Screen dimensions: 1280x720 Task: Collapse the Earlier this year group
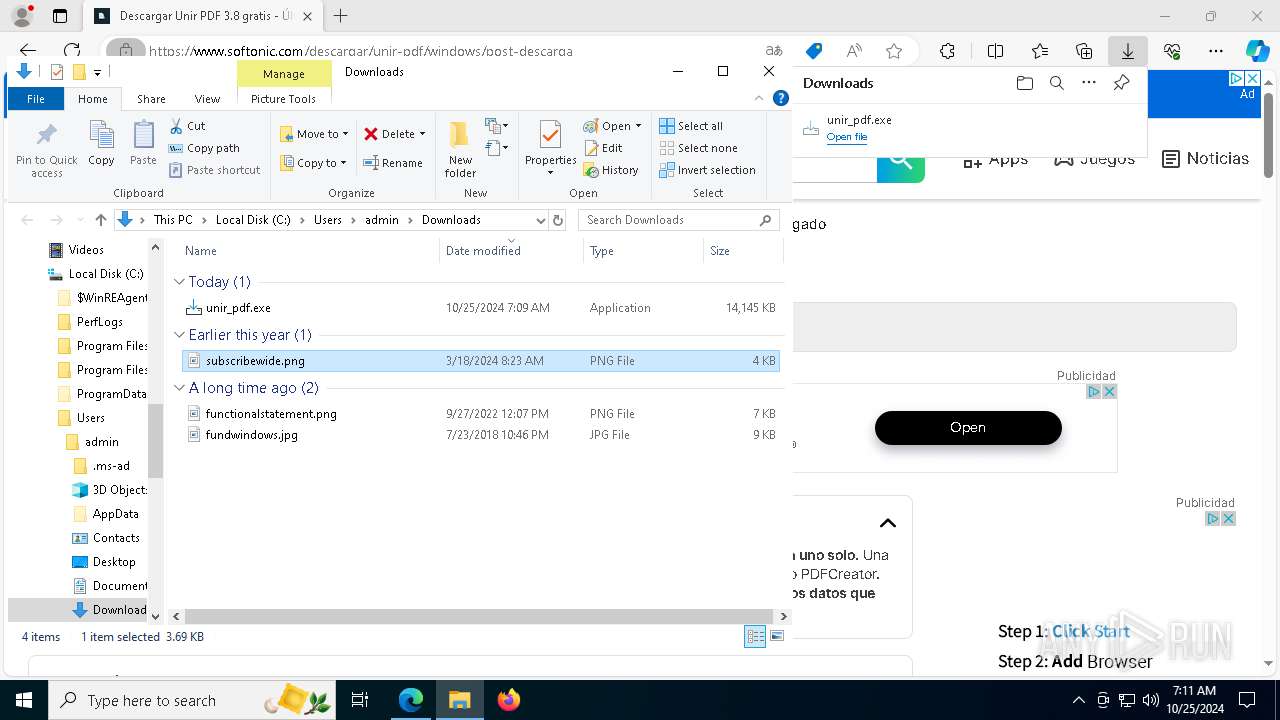180,335
